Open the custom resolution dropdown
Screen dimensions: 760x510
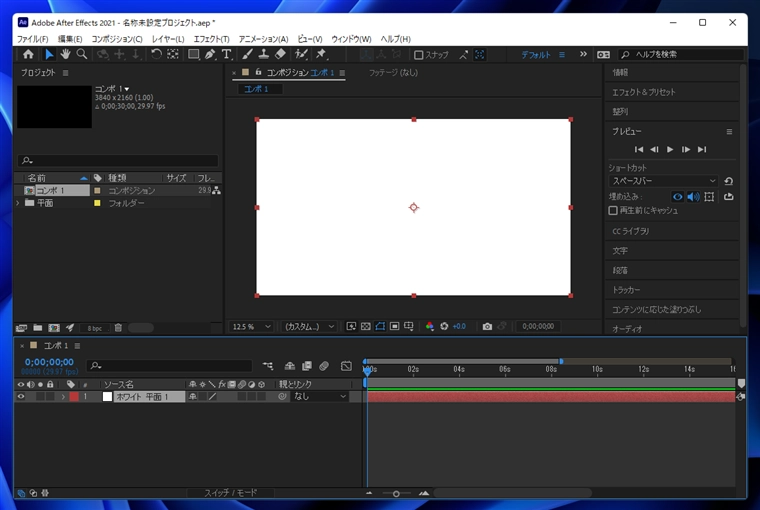tap(308, 327)
